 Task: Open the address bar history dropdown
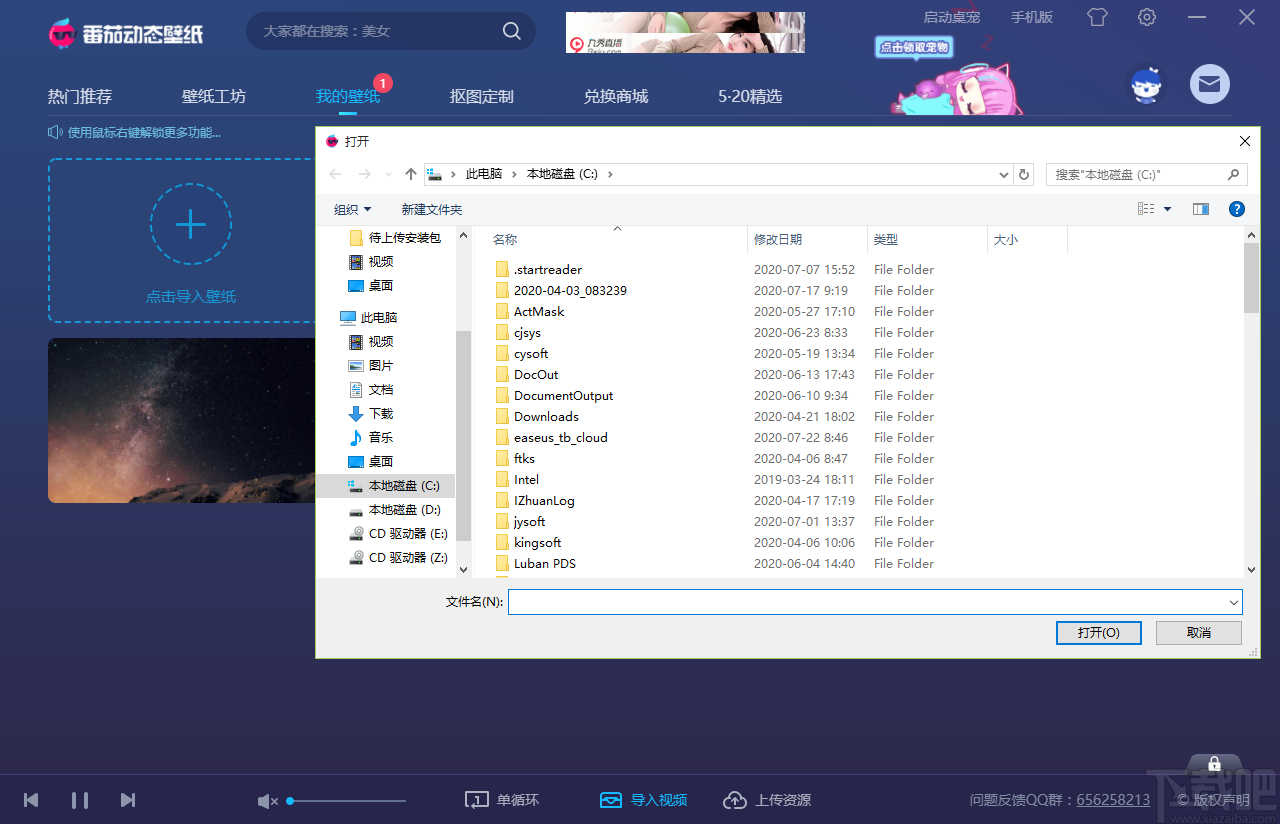point(1003,174)
